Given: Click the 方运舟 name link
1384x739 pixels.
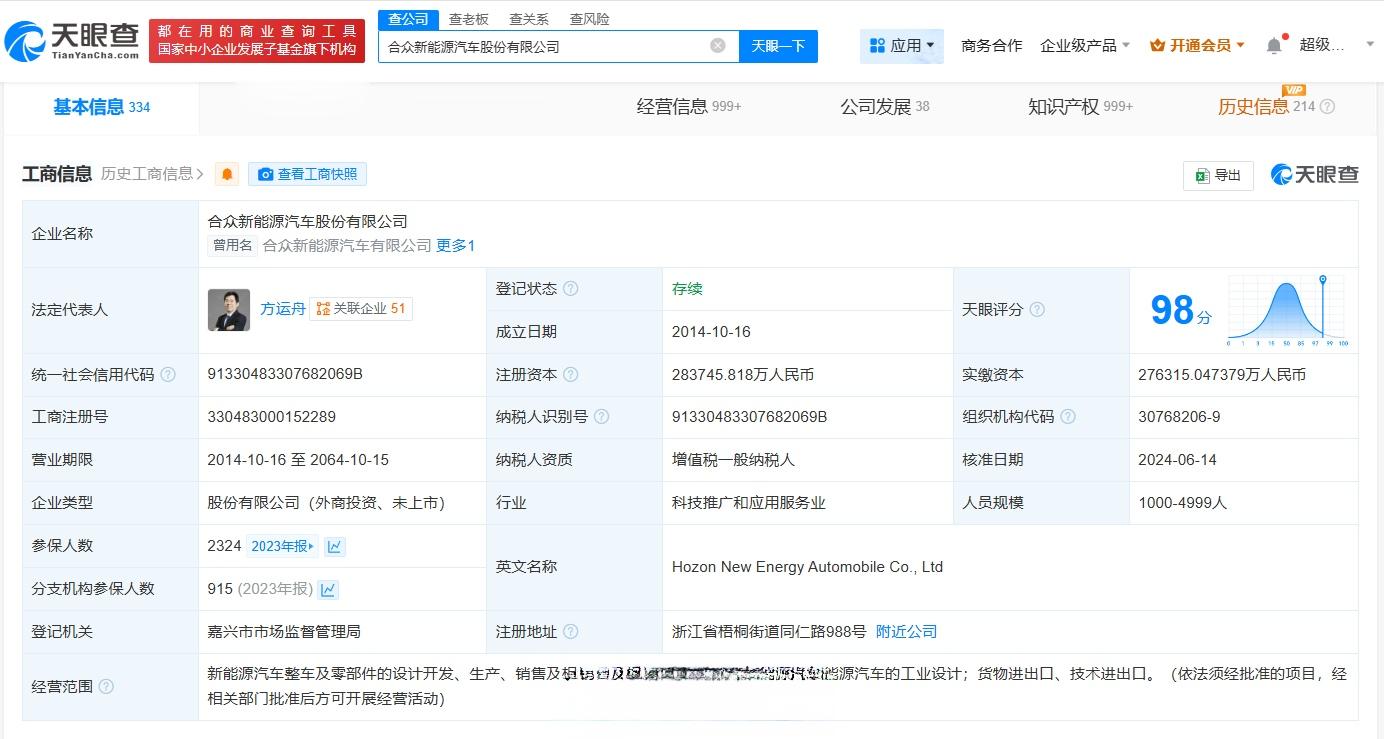Looking at the screenshot, I should [x=283, y=309].
